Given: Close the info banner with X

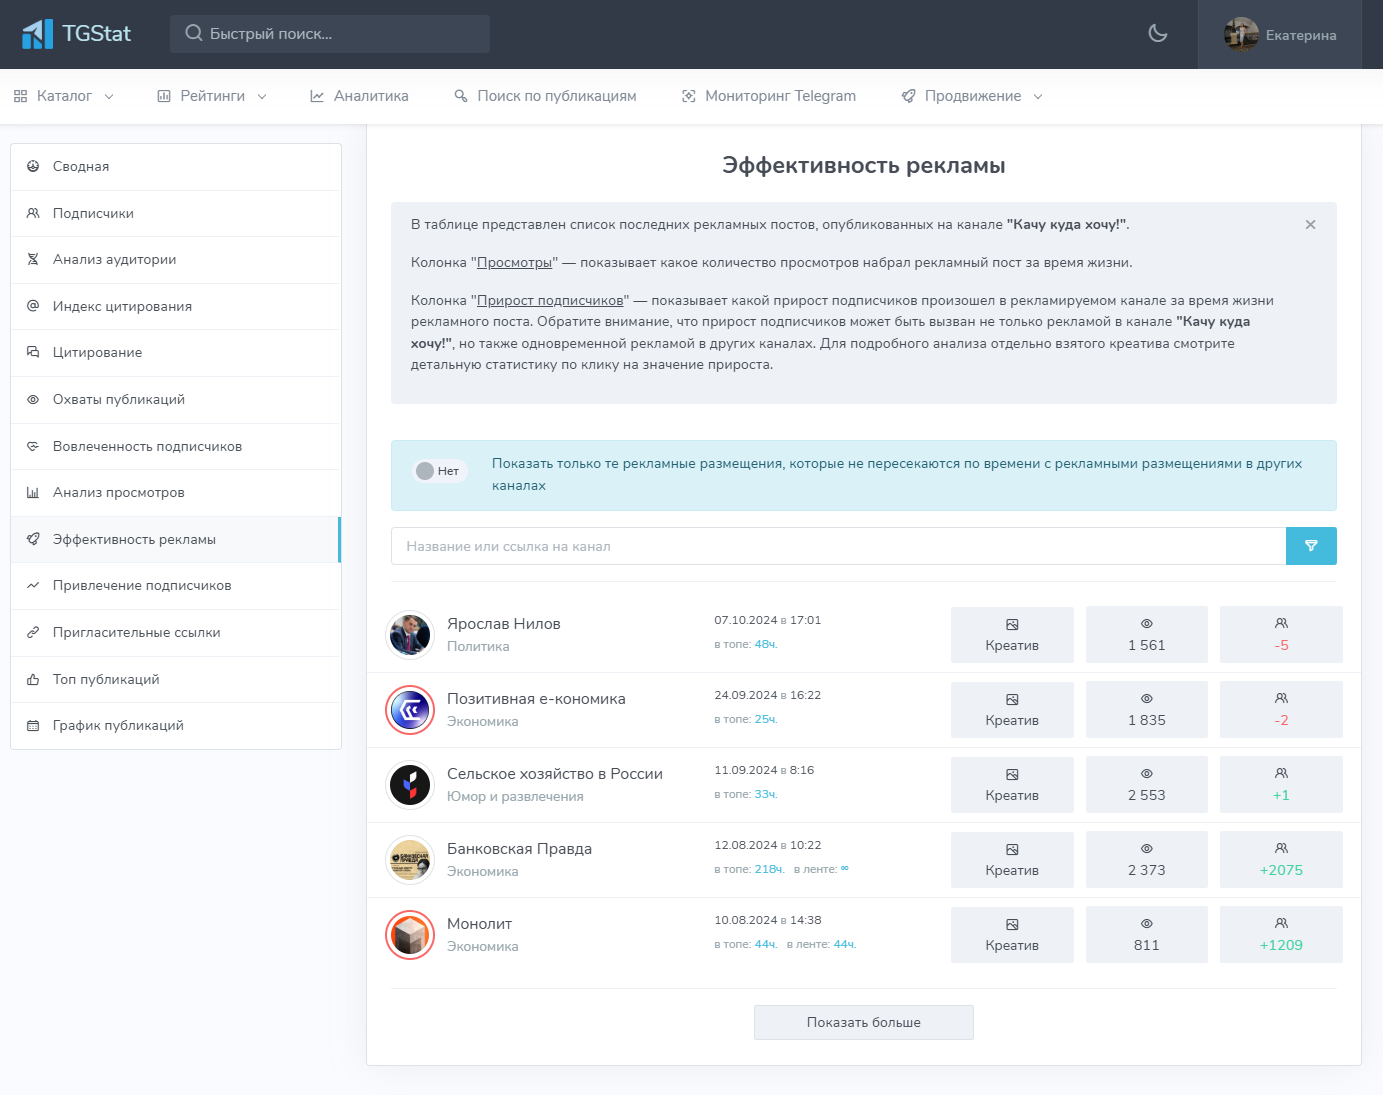Looking at the screenshot, I should pyautogui.click(x=1310, y=225).
